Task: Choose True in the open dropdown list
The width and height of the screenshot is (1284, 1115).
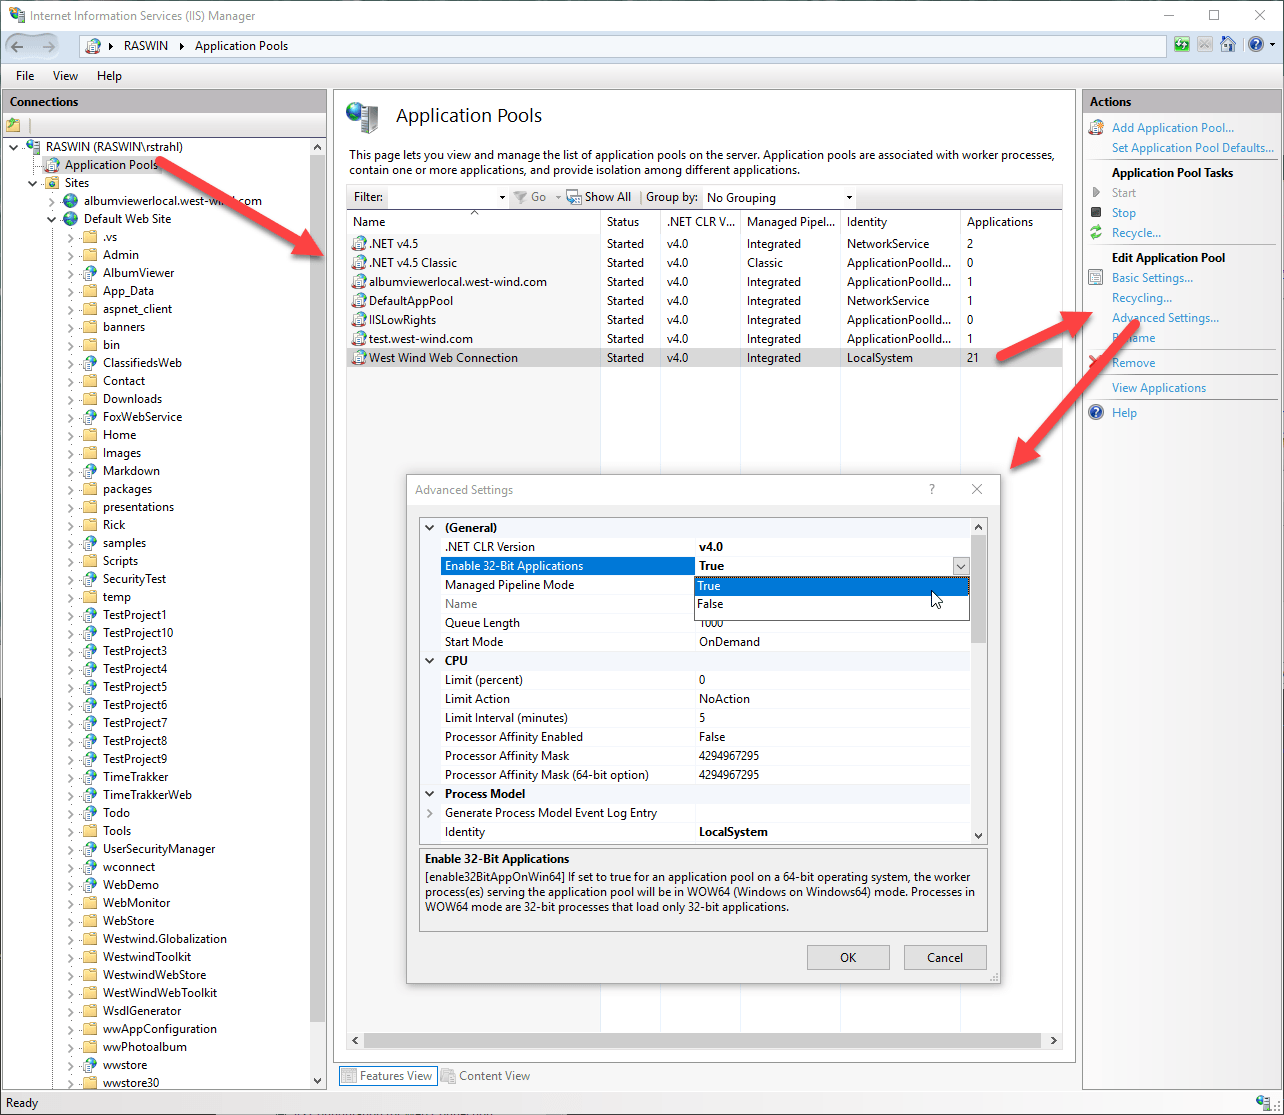Action: [x=832, y=586]
